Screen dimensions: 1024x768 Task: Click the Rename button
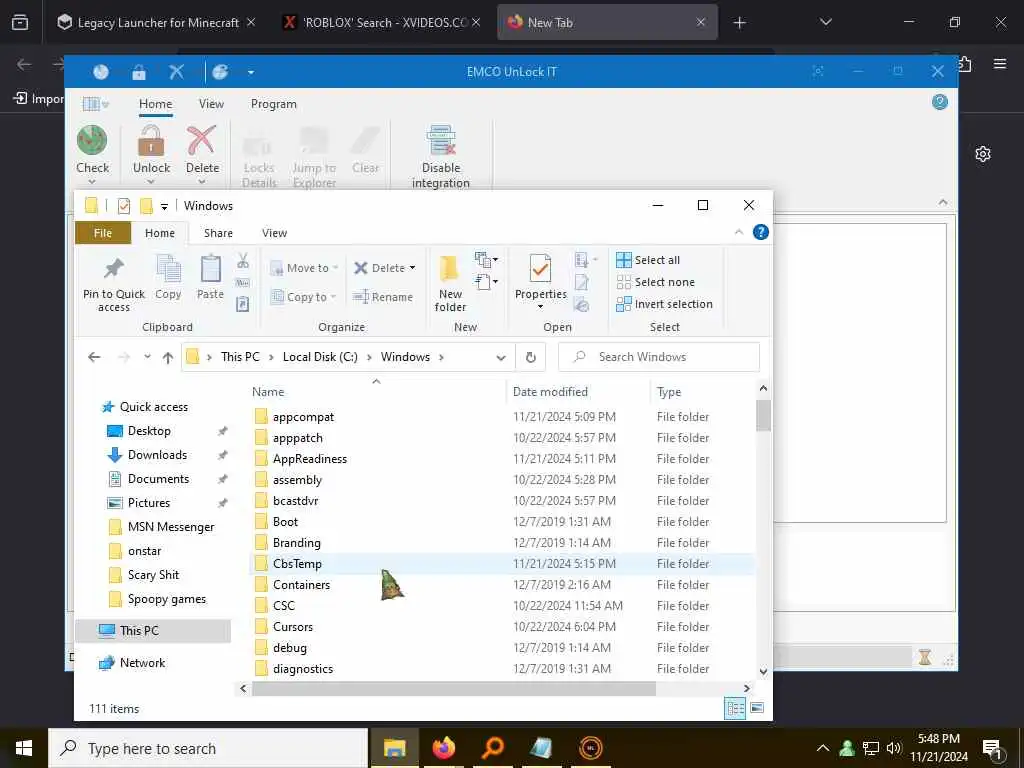point(383,297)
